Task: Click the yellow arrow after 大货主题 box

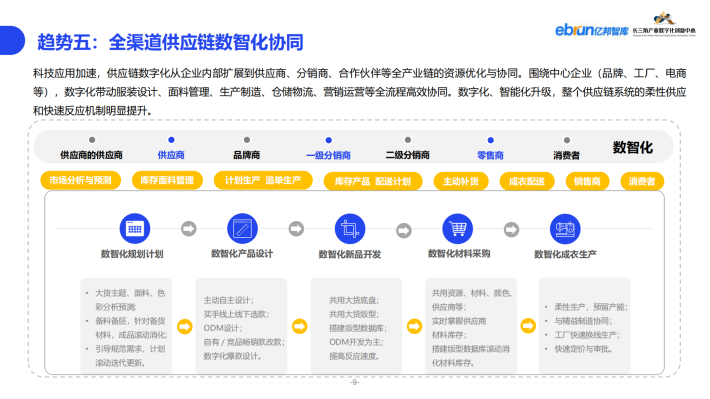Action: (185, 326)
